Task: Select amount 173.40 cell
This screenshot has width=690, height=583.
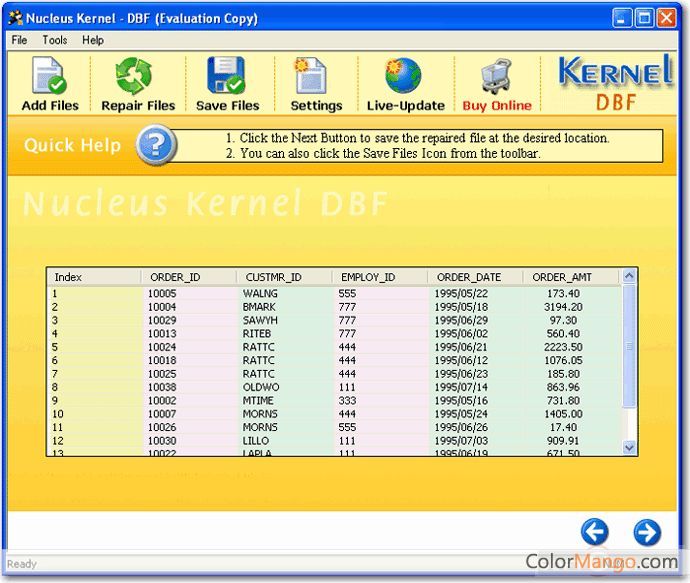Action: point(563,293)
